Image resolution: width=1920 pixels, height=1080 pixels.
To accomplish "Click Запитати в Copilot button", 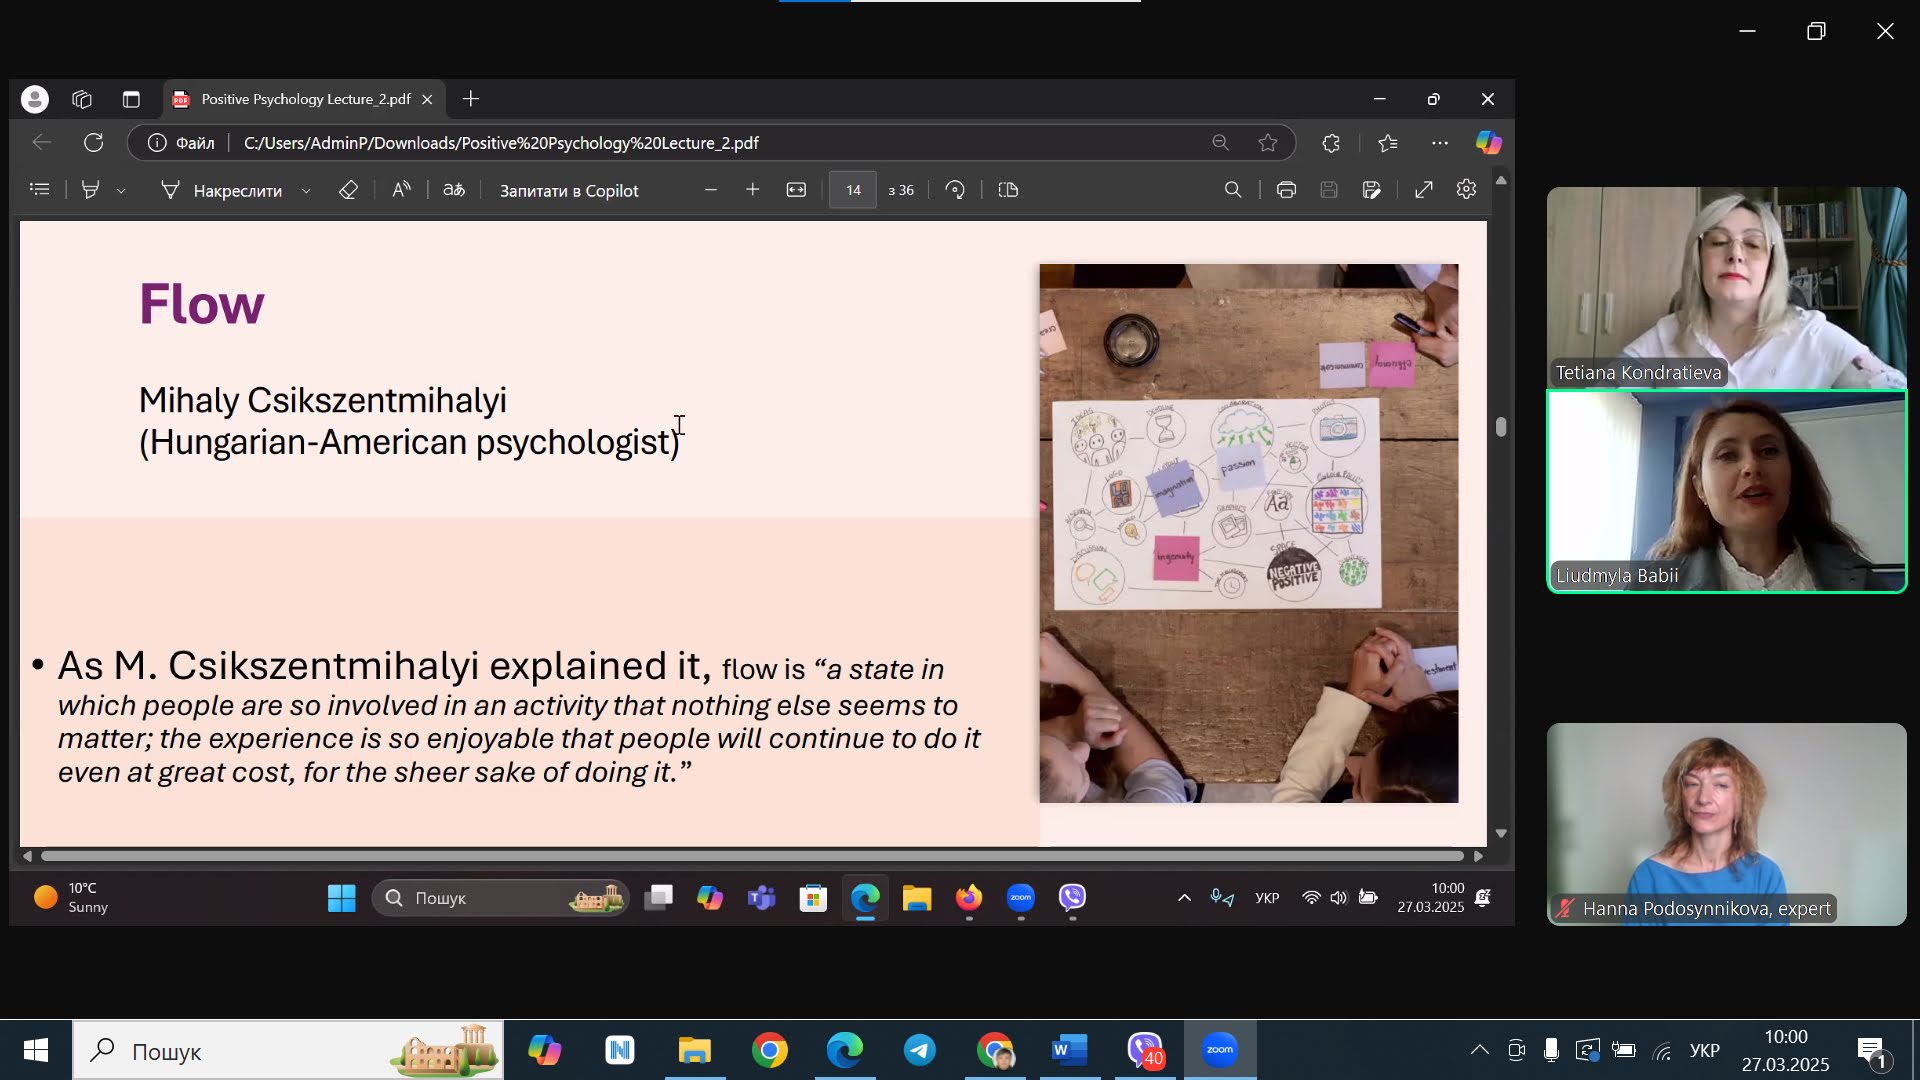I will coord(569,191).
